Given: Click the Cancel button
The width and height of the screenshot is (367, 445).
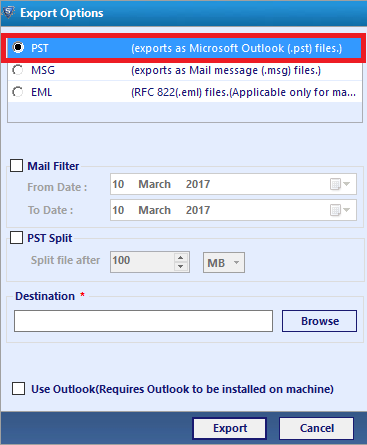Looking at the screenshot, I should coord(316,428).
